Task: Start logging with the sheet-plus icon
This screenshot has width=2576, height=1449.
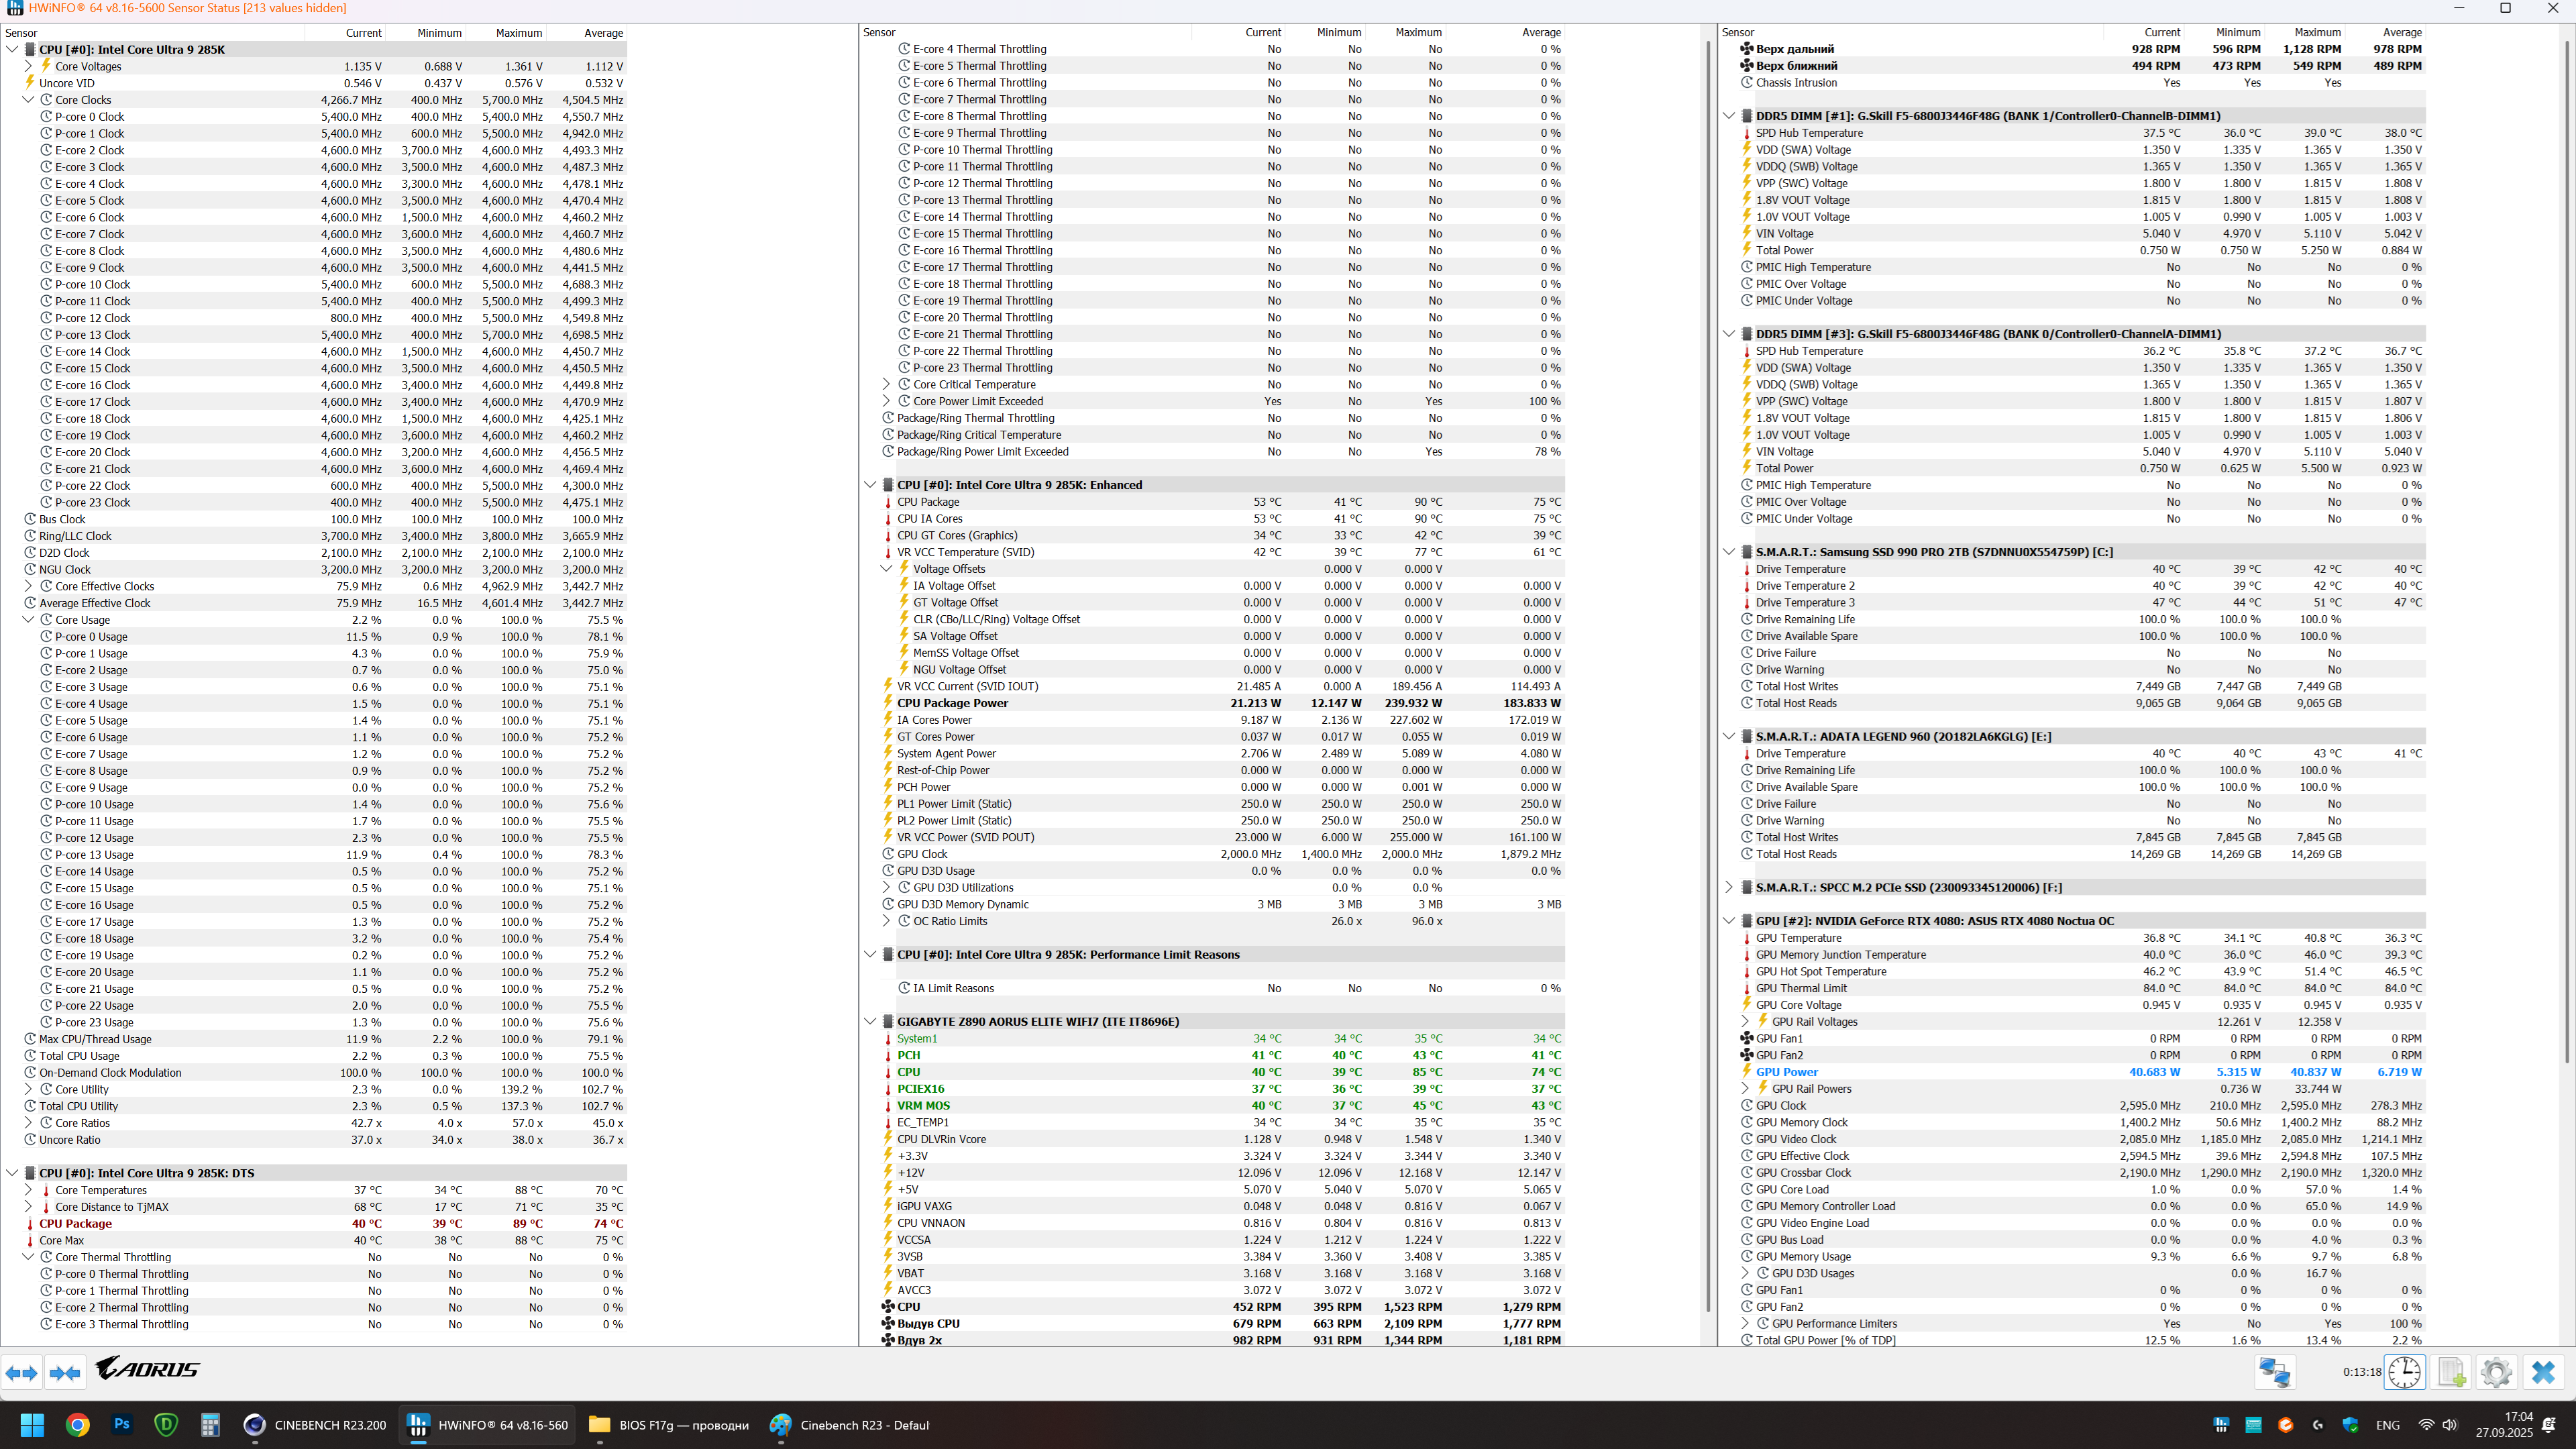Action: coord(2451,1372)
